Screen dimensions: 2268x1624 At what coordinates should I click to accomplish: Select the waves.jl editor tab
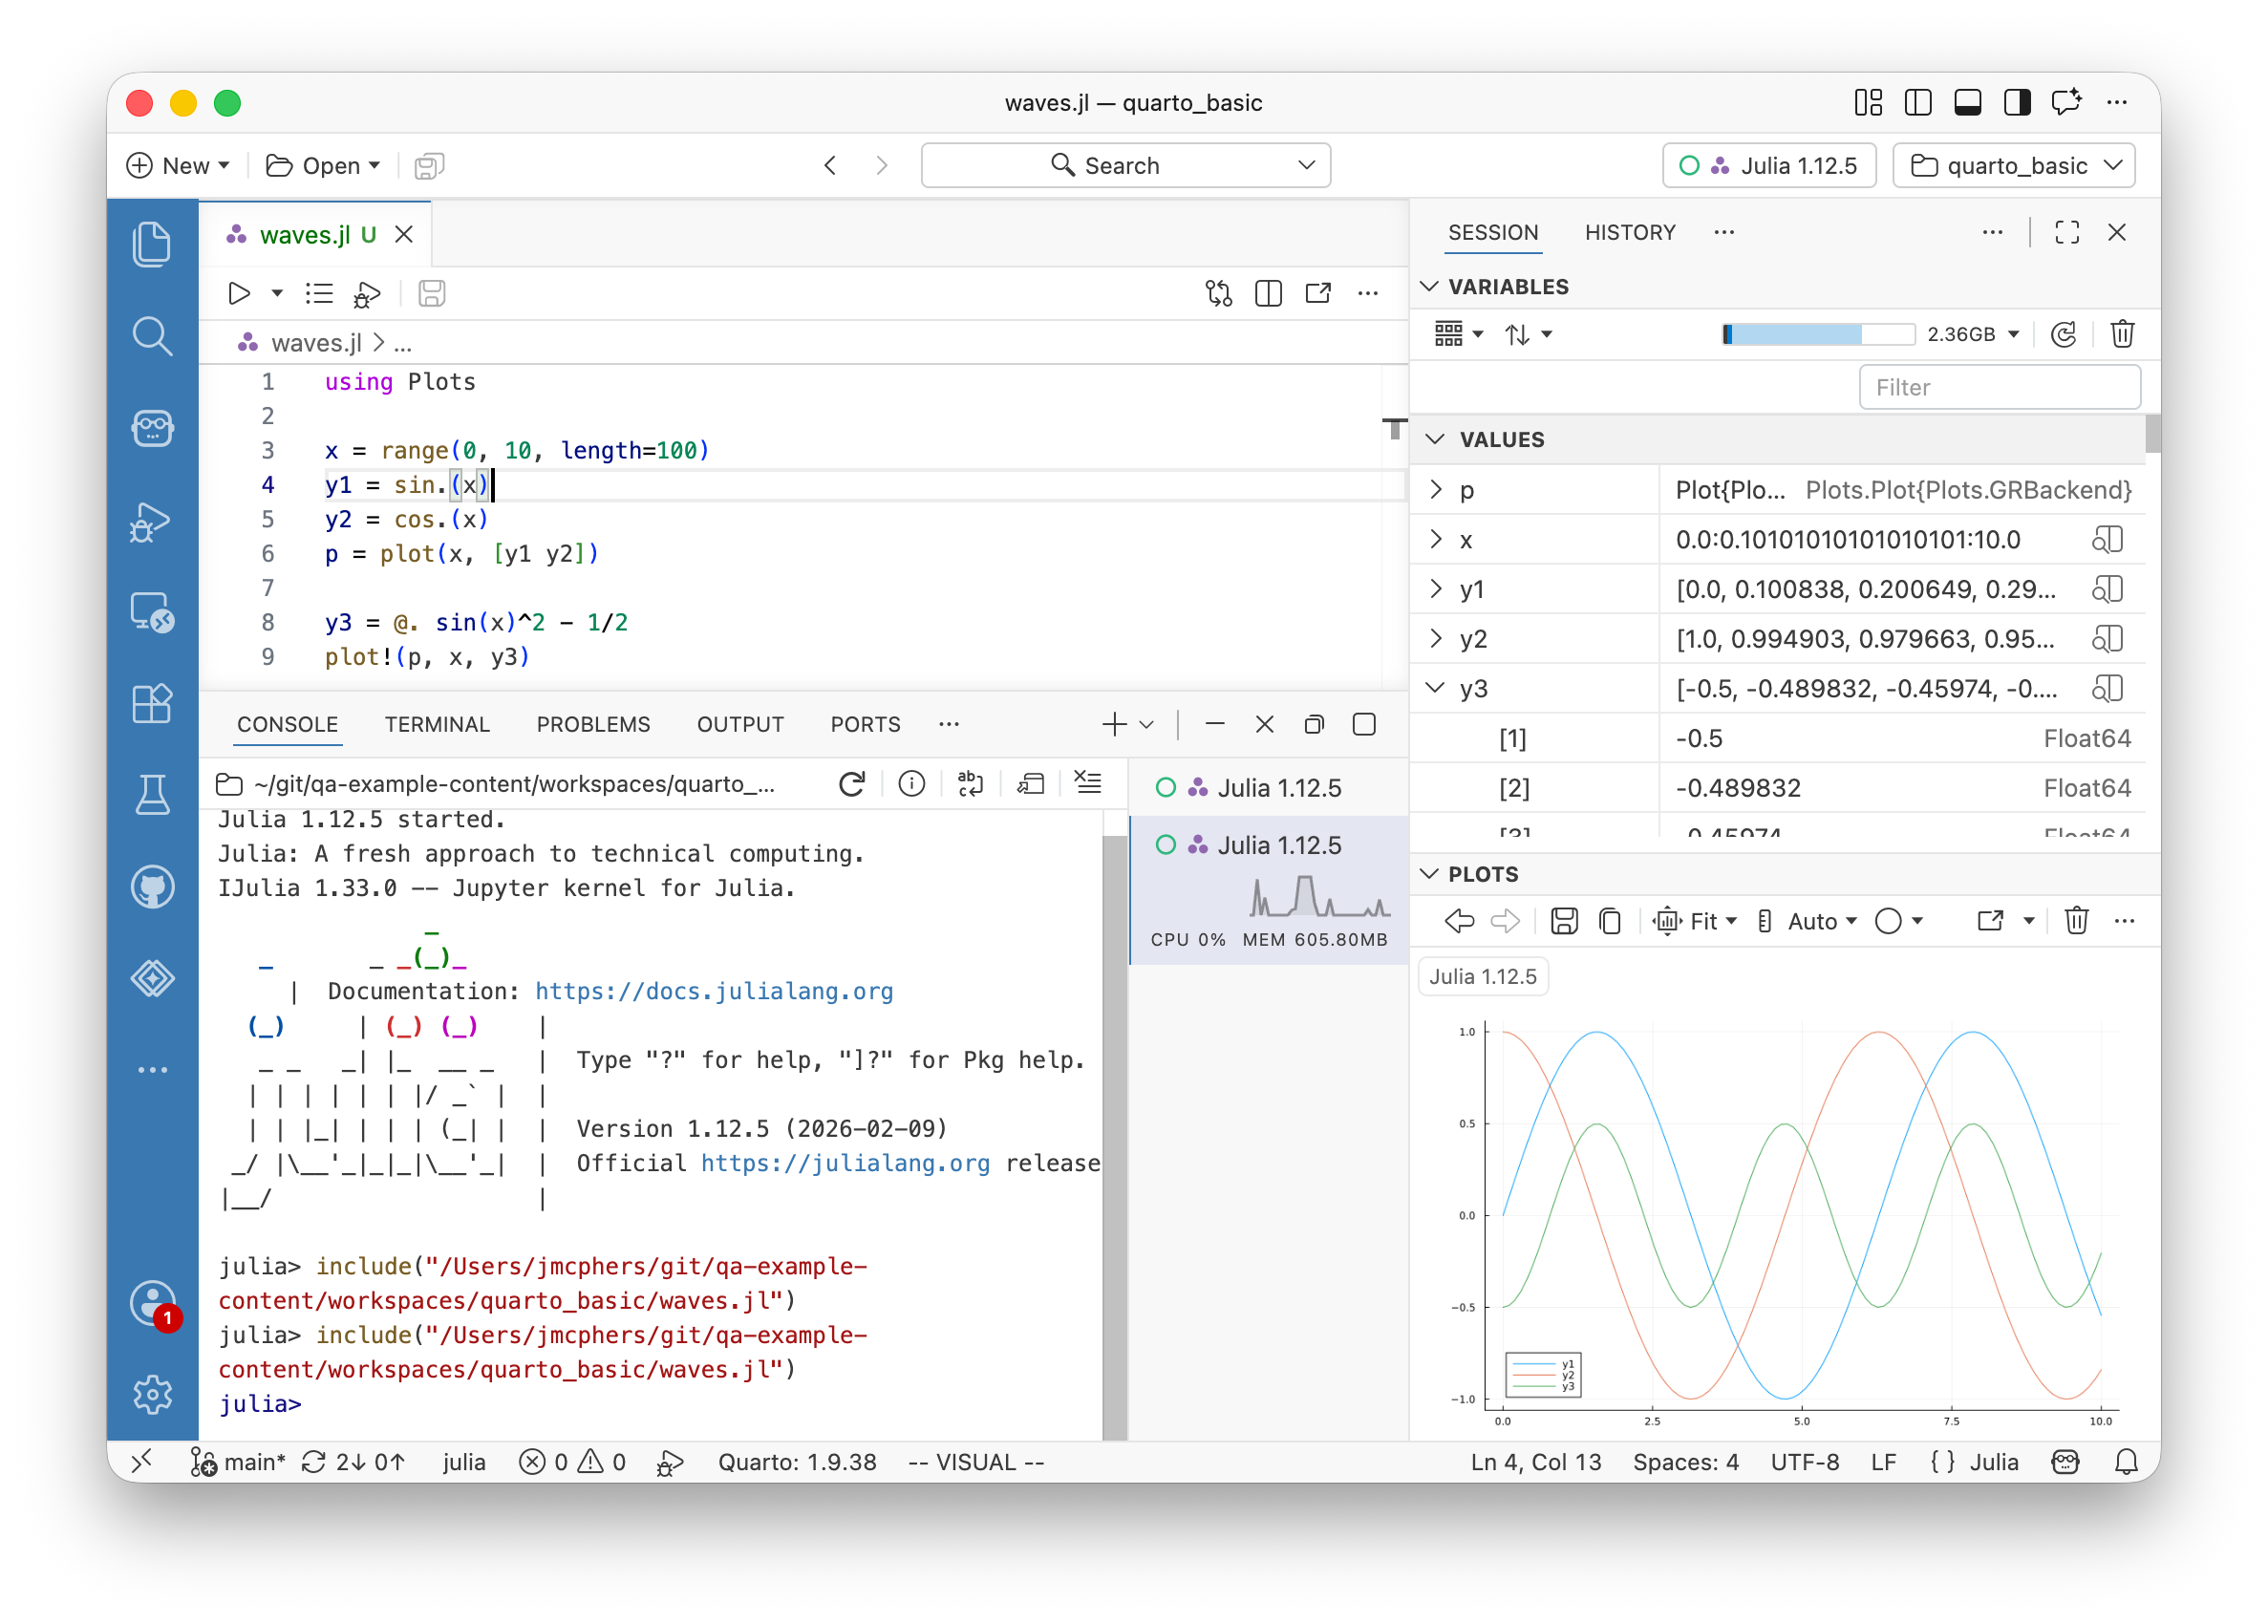(x=316, y=235)
